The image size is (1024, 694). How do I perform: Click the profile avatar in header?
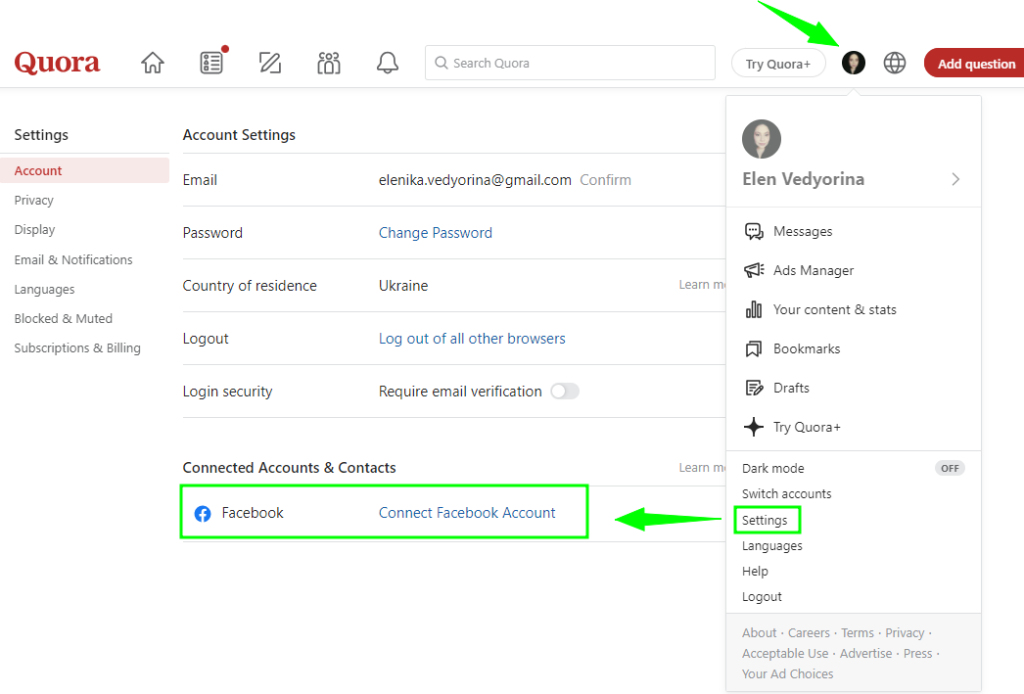pyautogui.click(x=853, y=63)
